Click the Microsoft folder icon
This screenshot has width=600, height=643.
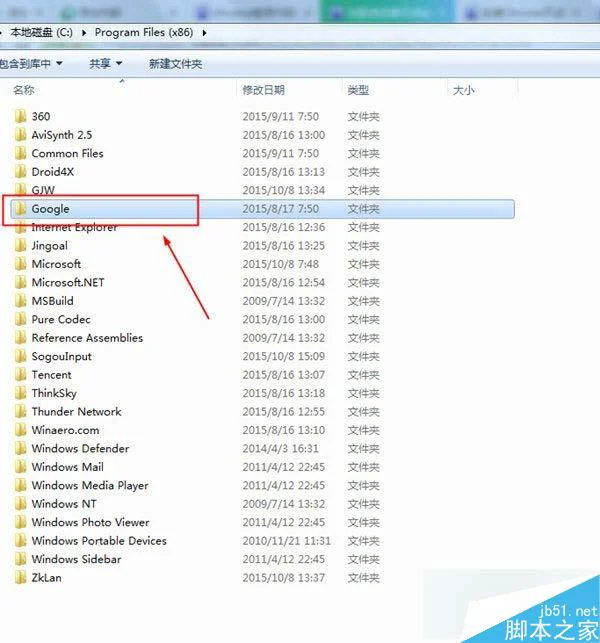[20, 264]
